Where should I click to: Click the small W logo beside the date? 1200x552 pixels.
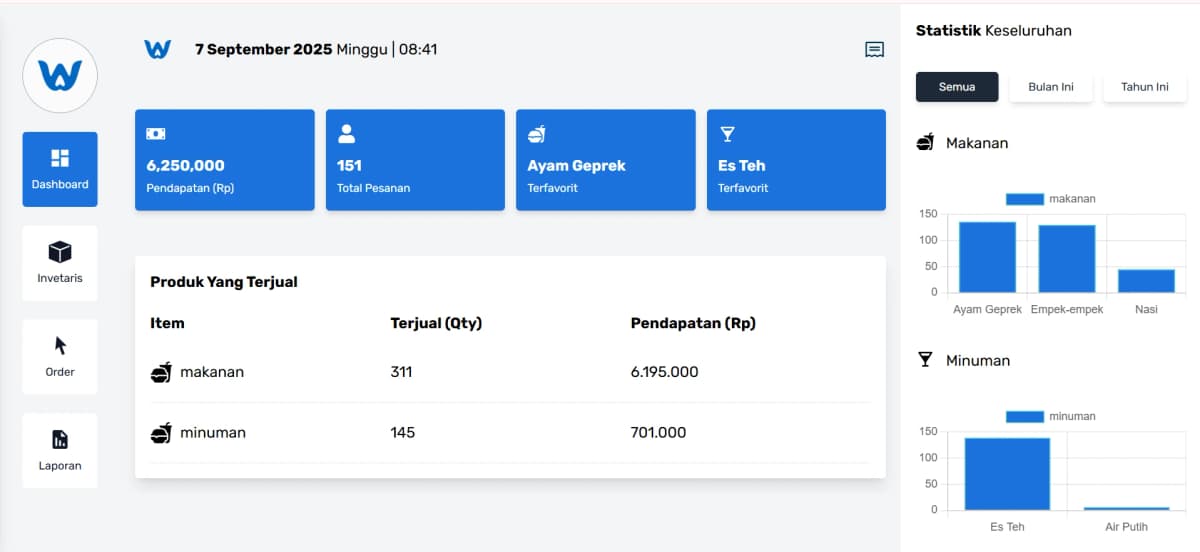point(157,49)
